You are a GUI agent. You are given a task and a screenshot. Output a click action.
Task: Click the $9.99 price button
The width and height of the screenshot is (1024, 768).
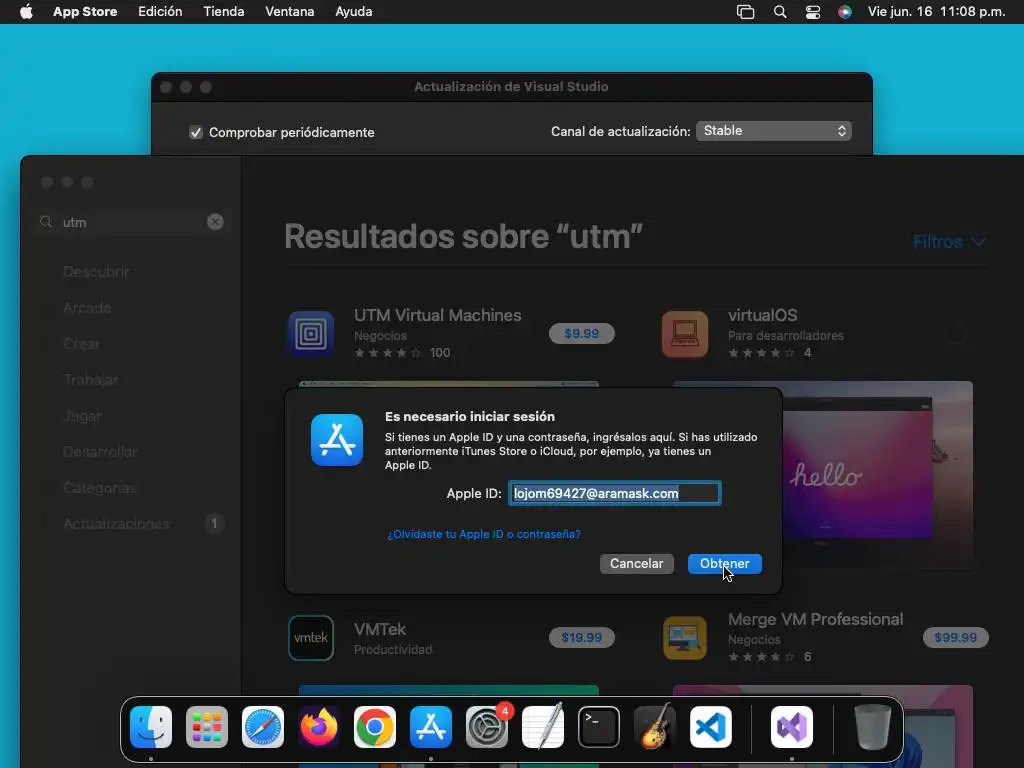click(x=581, y=334)
